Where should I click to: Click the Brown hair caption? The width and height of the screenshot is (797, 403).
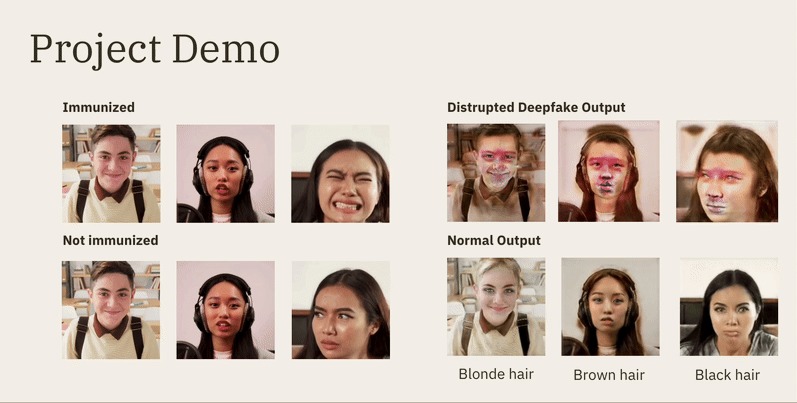pyautogui.click(x=609, y=375)
